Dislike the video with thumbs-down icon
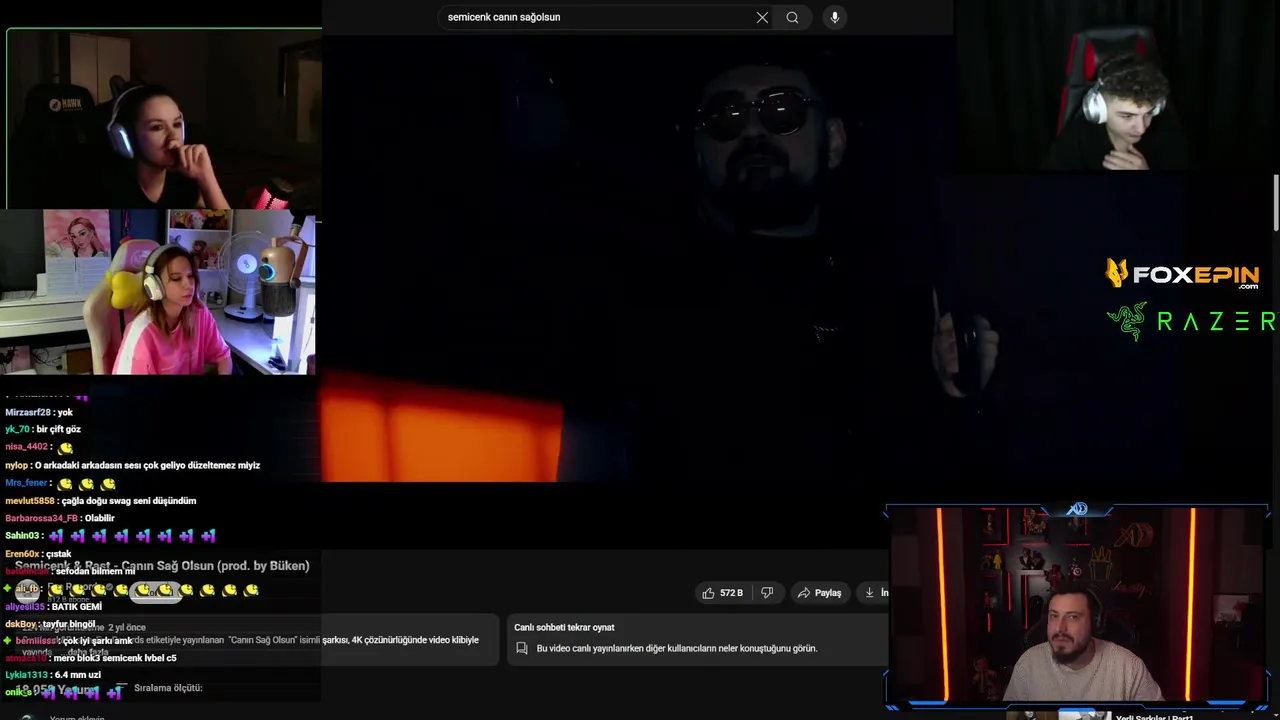Screen dimensions: 1280x720 click(x=767, y=593)
